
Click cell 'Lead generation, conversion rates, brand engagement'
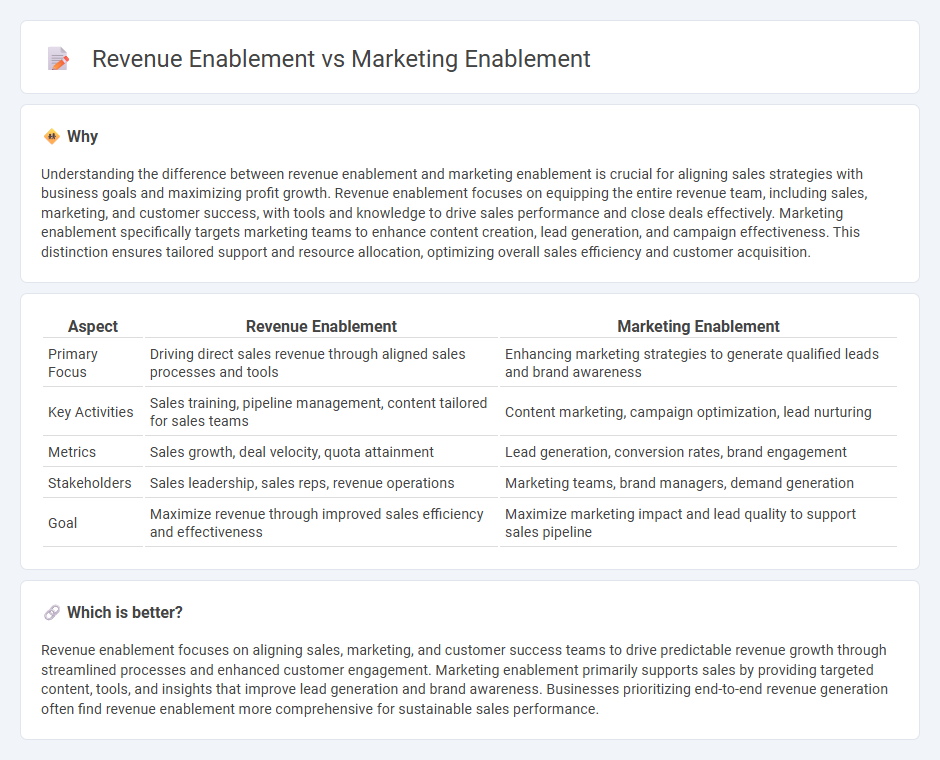[x=698, y=452]
